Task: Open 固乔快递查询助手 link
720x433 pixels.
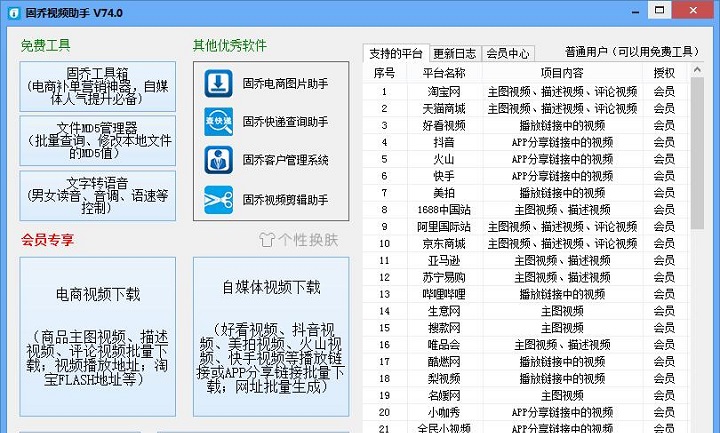Action: 285,122
